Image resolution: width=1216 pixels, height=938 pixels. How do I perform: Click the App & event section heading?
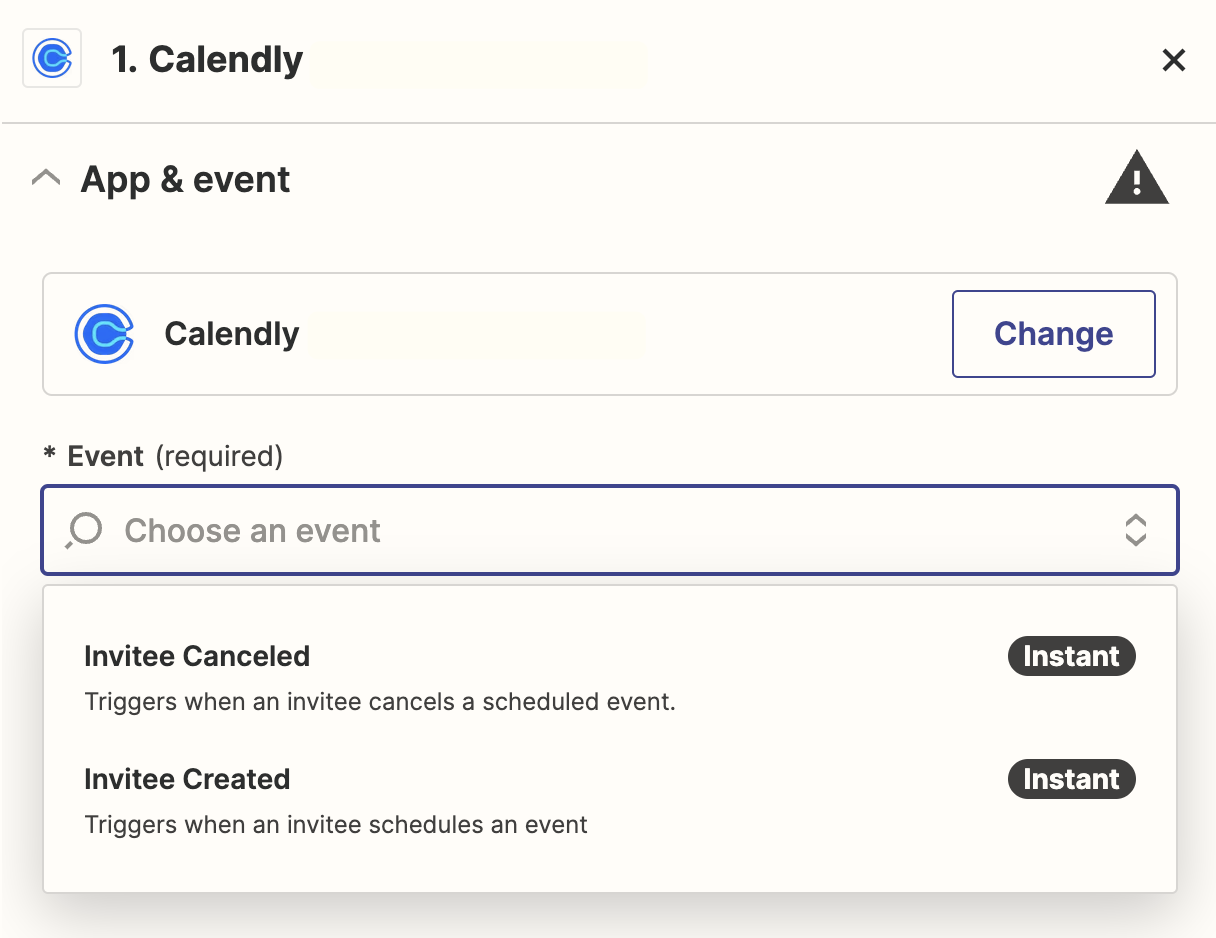pyautogui.click(x=185, y=180)
